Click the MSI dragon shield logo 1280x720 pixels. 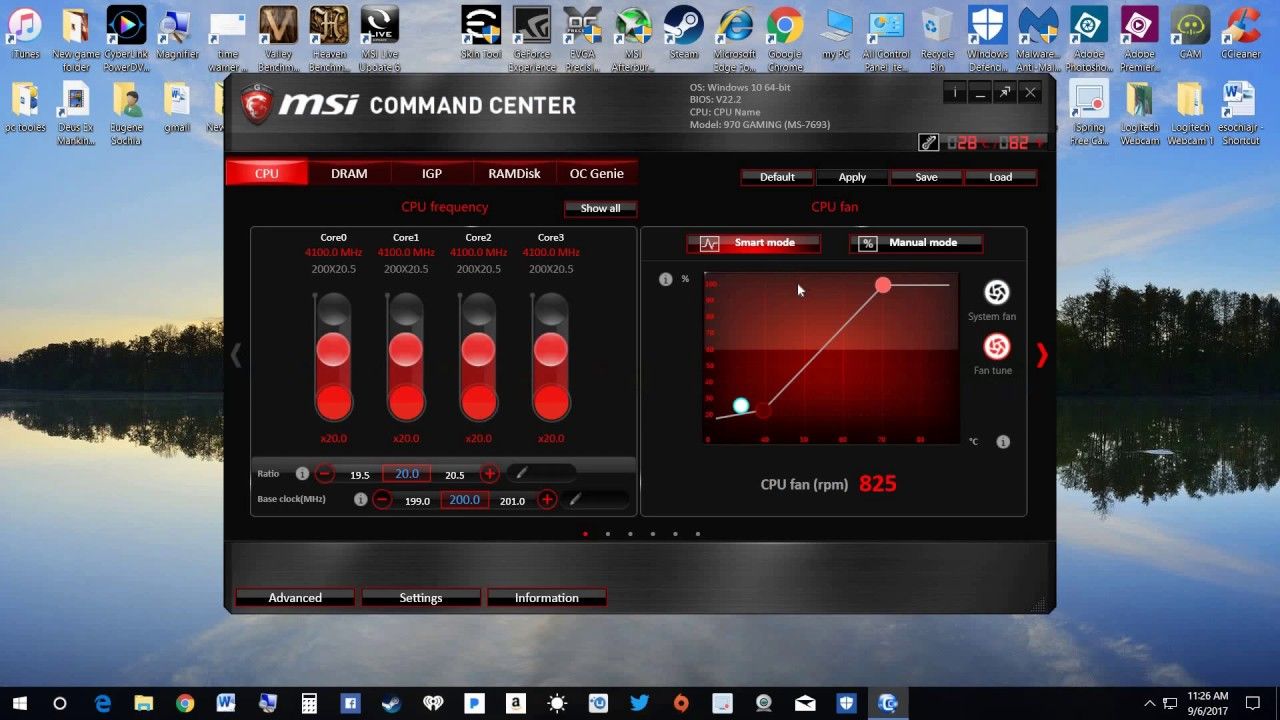click(257, 104)
